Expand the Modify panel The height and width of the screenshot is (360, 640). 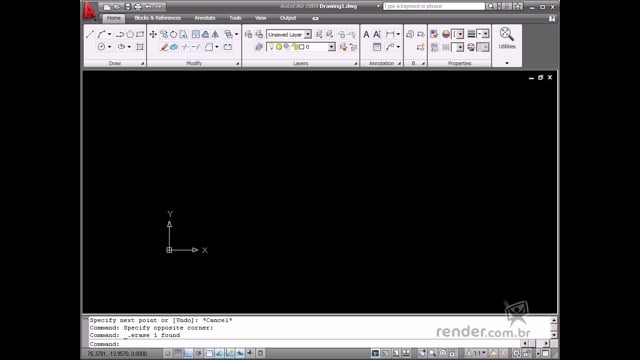(x=237, y=63)
